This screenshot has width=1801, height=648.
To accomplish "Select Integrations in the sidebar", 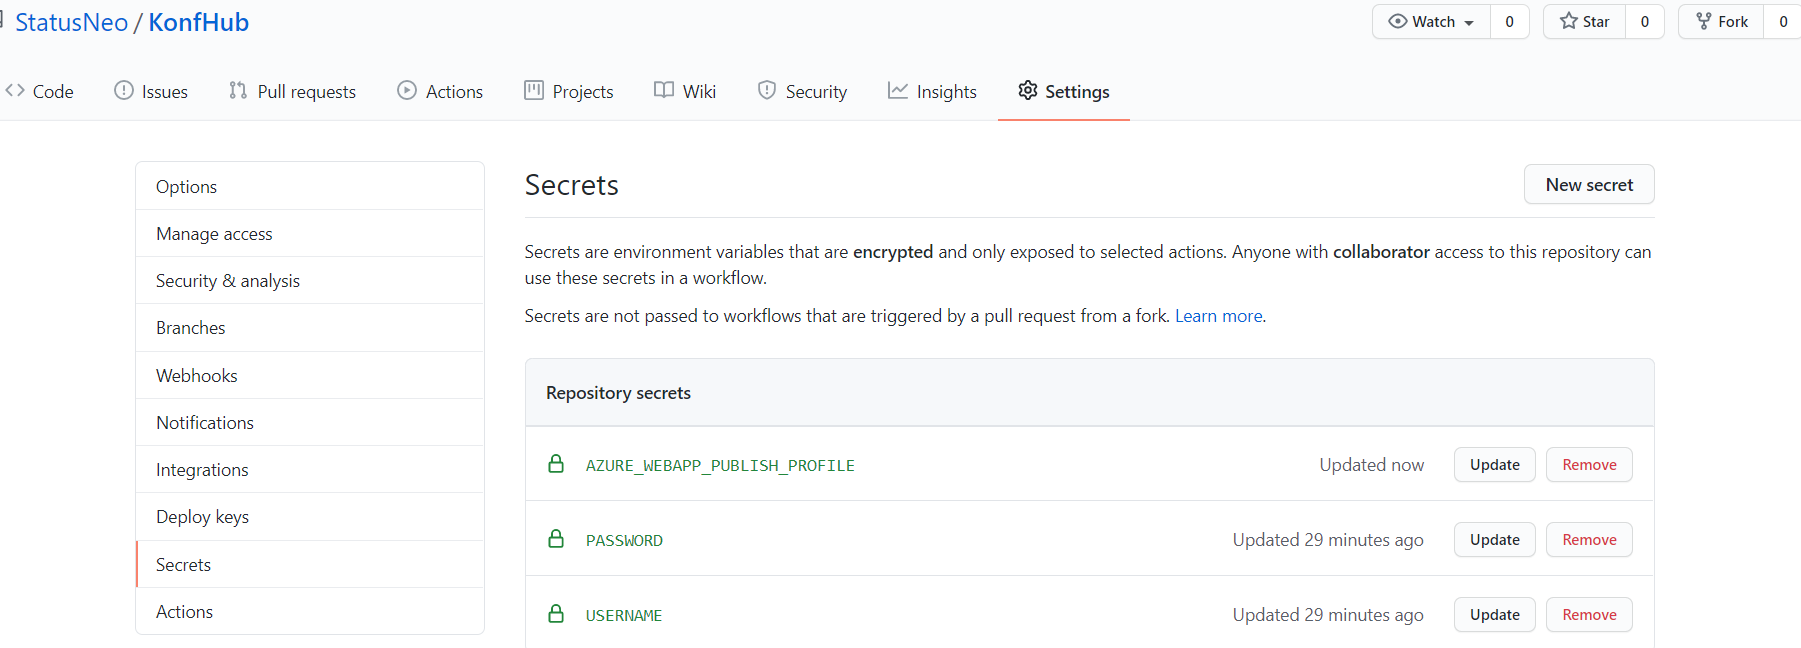I will click(x=310, y=469).
